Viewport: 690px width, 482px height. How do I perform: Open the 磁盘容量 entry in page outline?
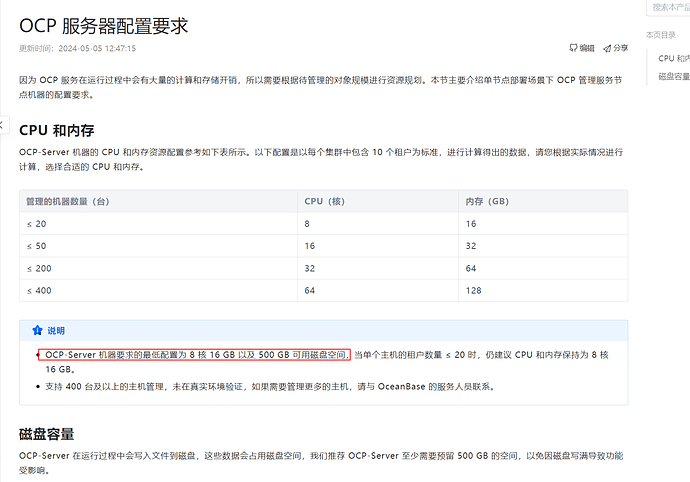[x=674, y=76]
